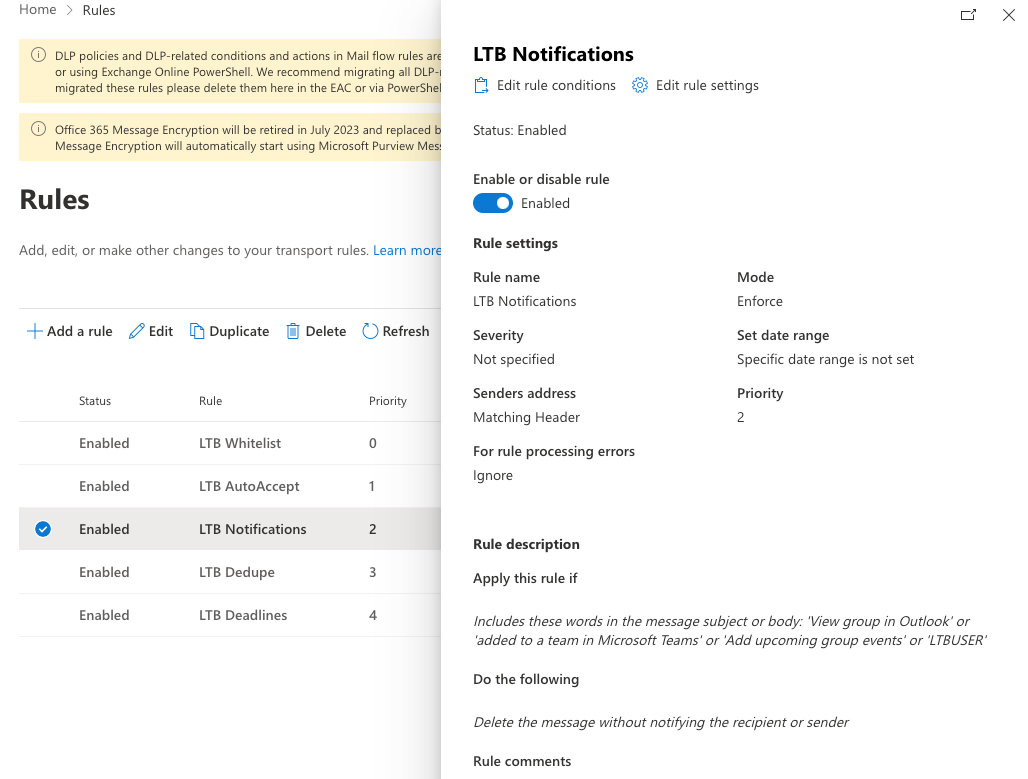This screenshot has width=1028, height=779.
Task: Click the Add a rule label
Action: (79, 331)
